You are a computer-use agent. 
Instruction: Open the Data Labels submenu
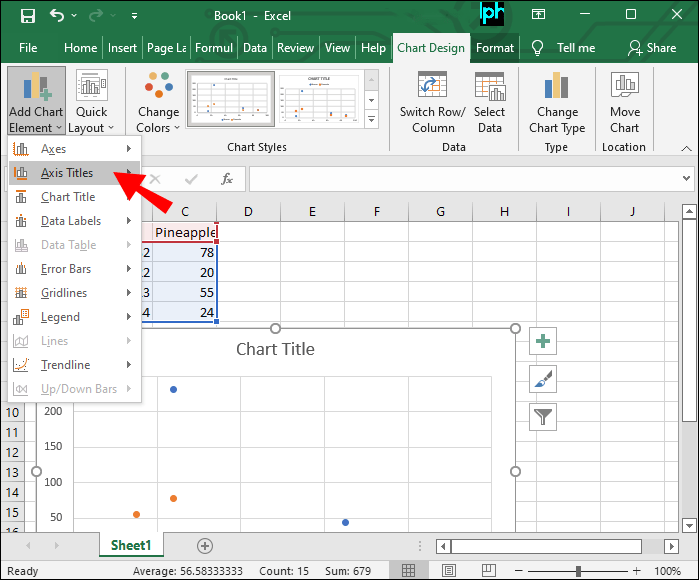pos(72,221)
